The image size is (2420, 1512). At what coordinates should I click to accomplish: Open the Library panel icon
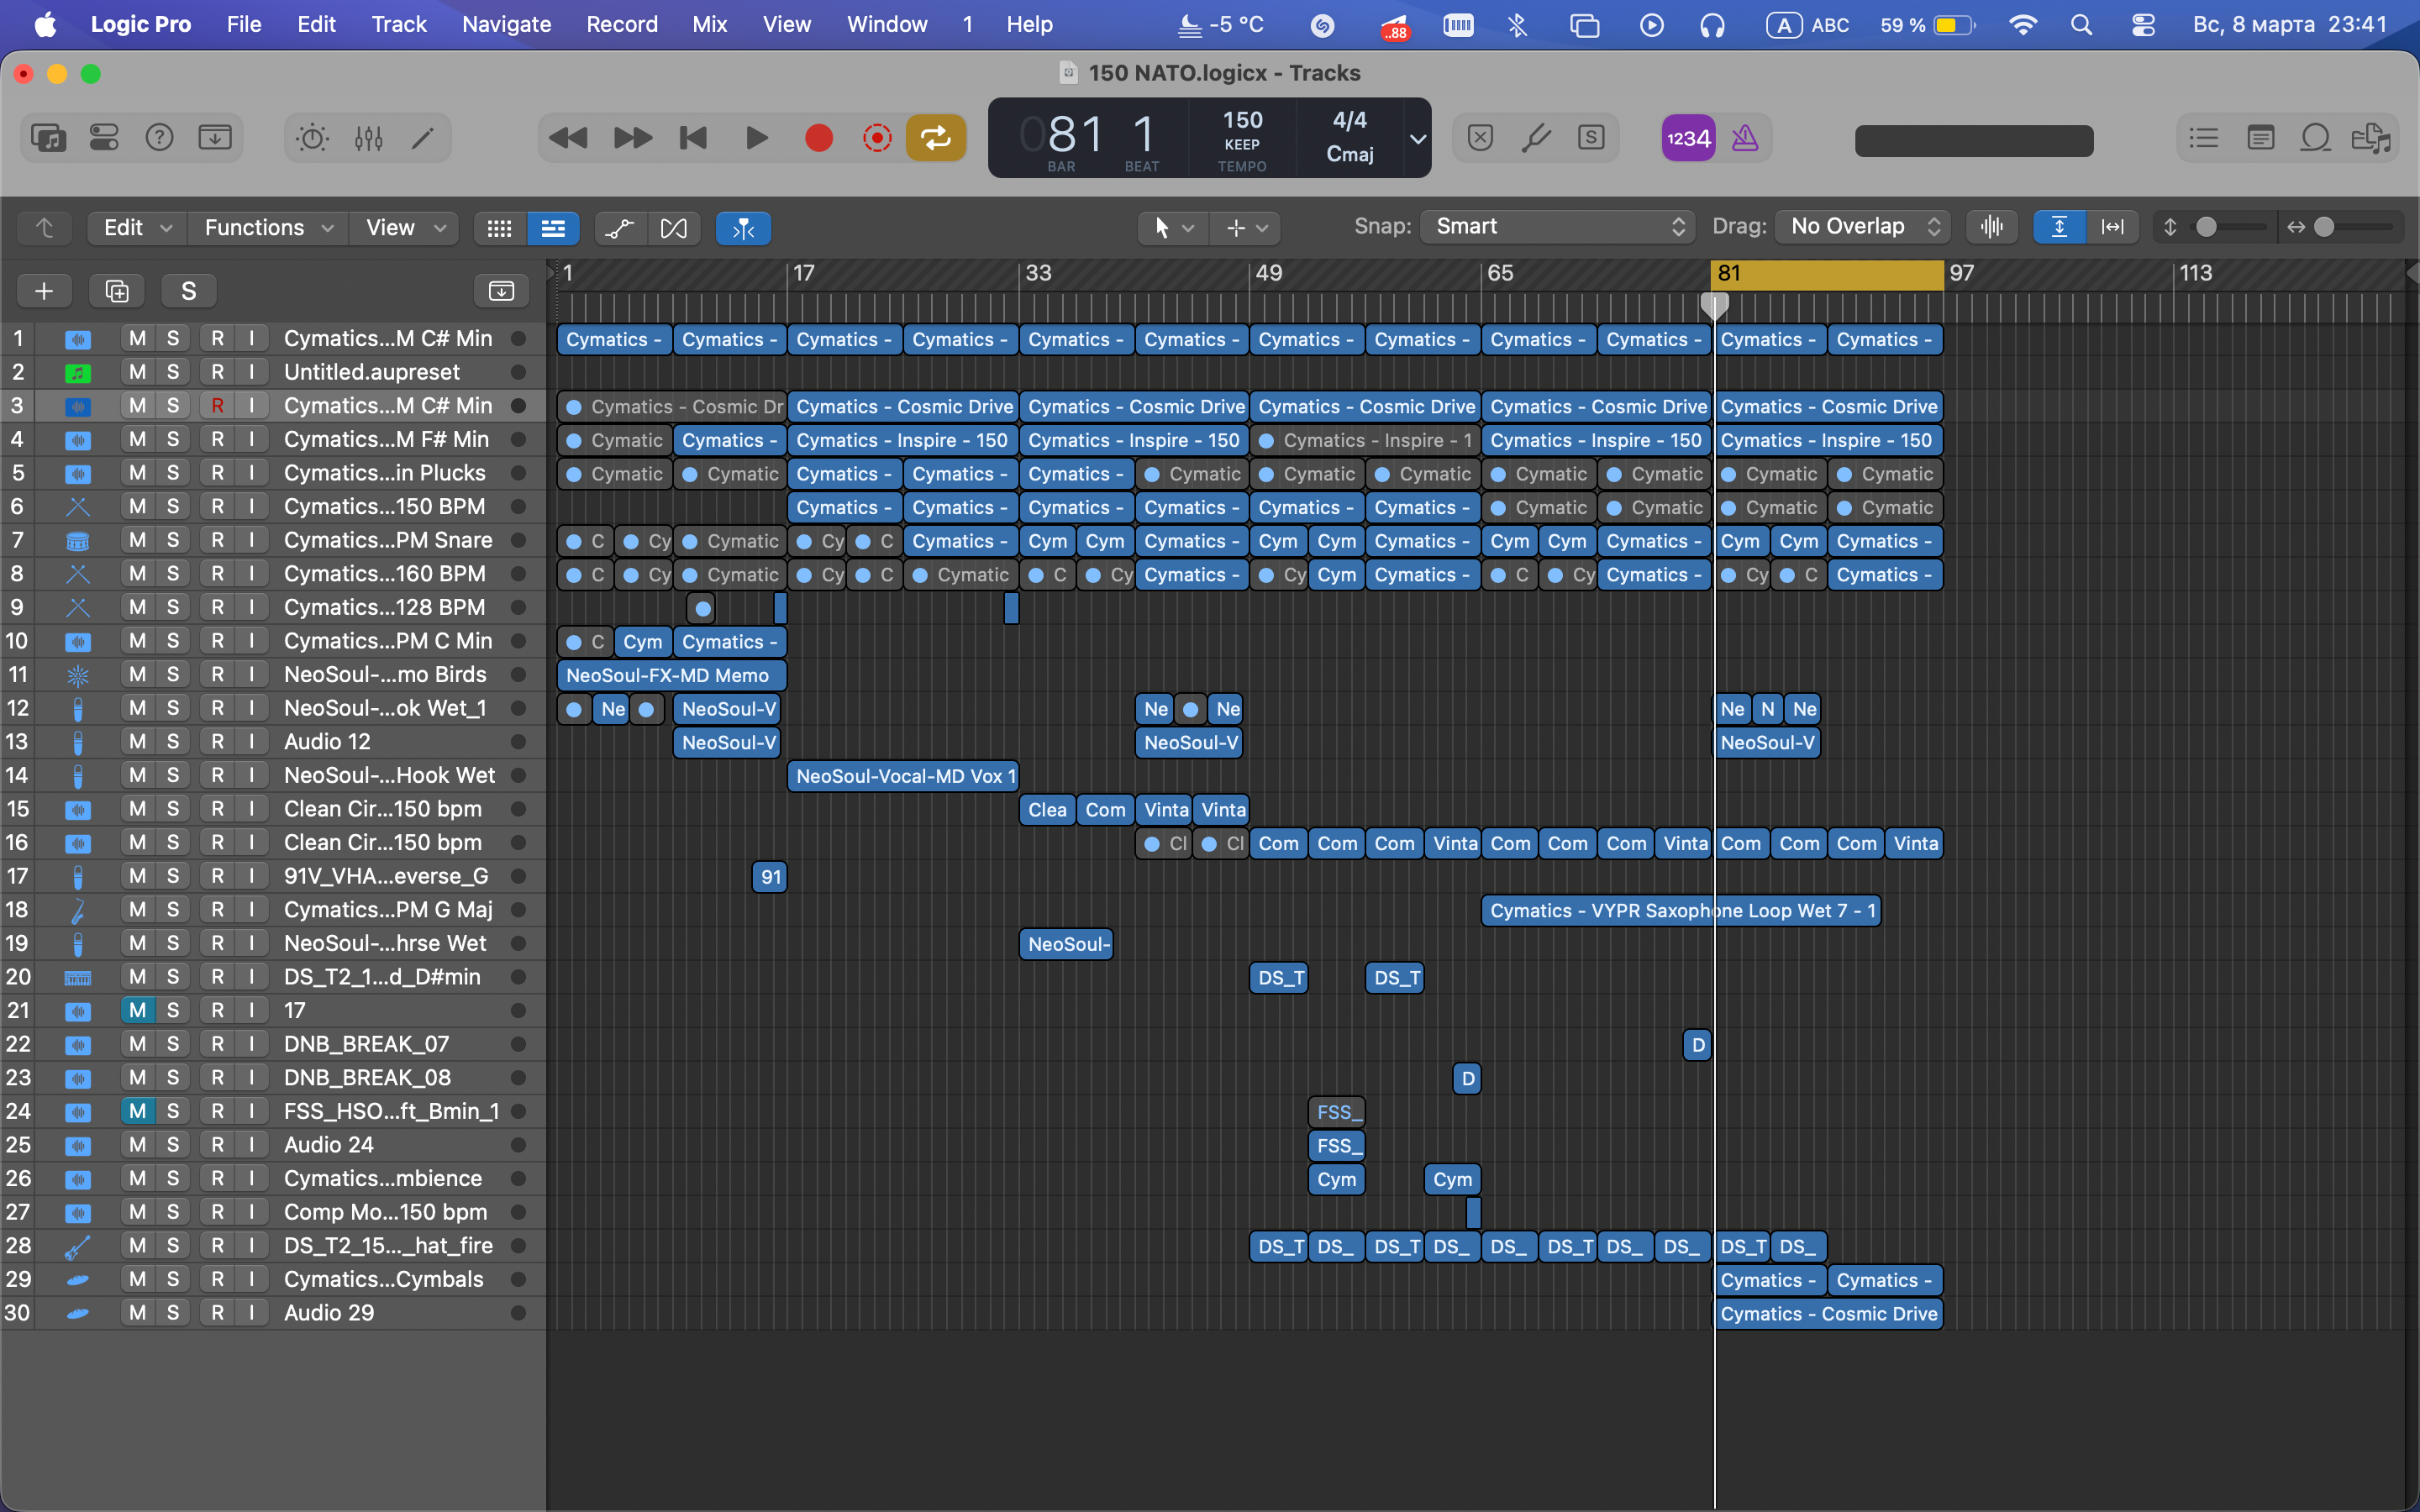tap(48, 138)
